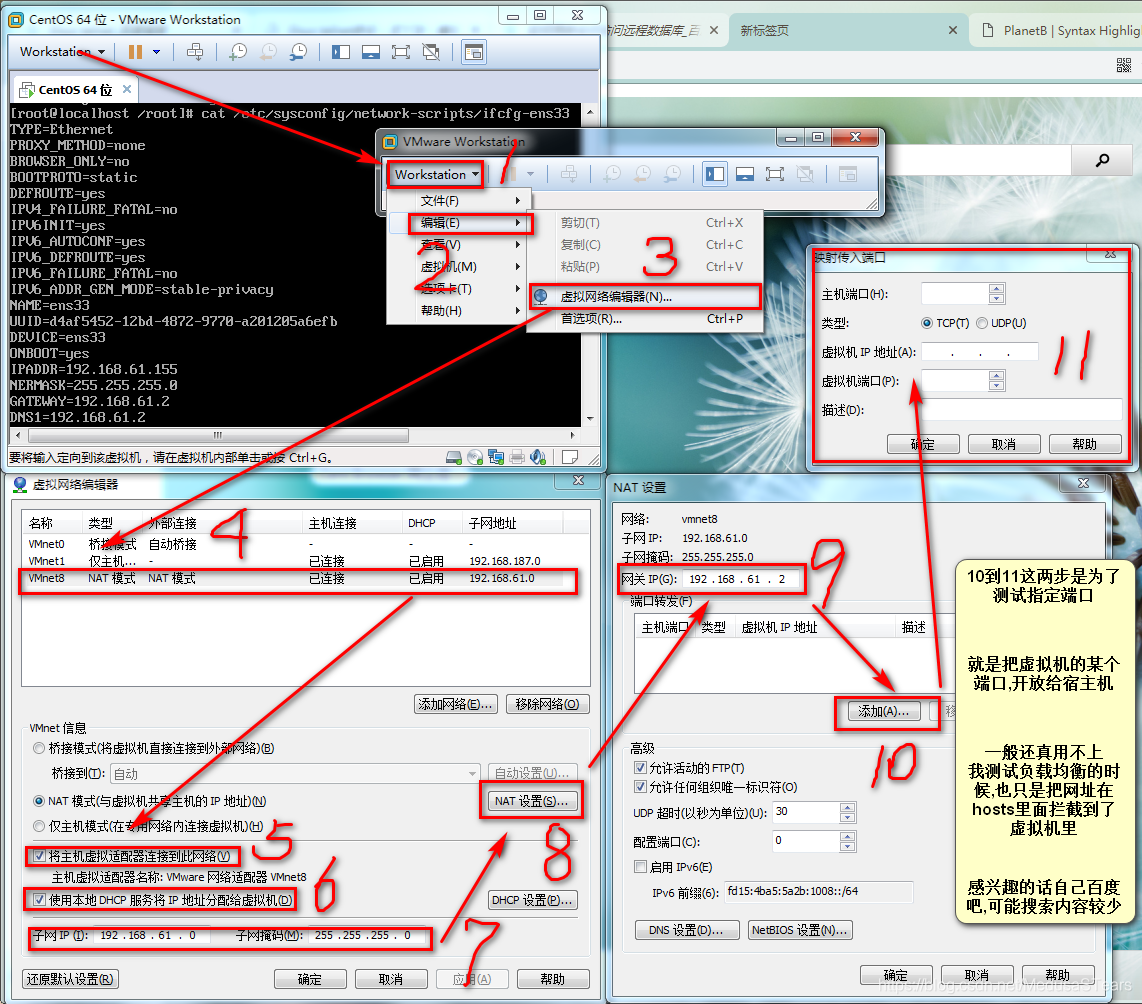Toggle 允许活动的 FTP(T) checkbox
The width and height of the screenshot is (1142, 1004).
[x=640, y=767]
